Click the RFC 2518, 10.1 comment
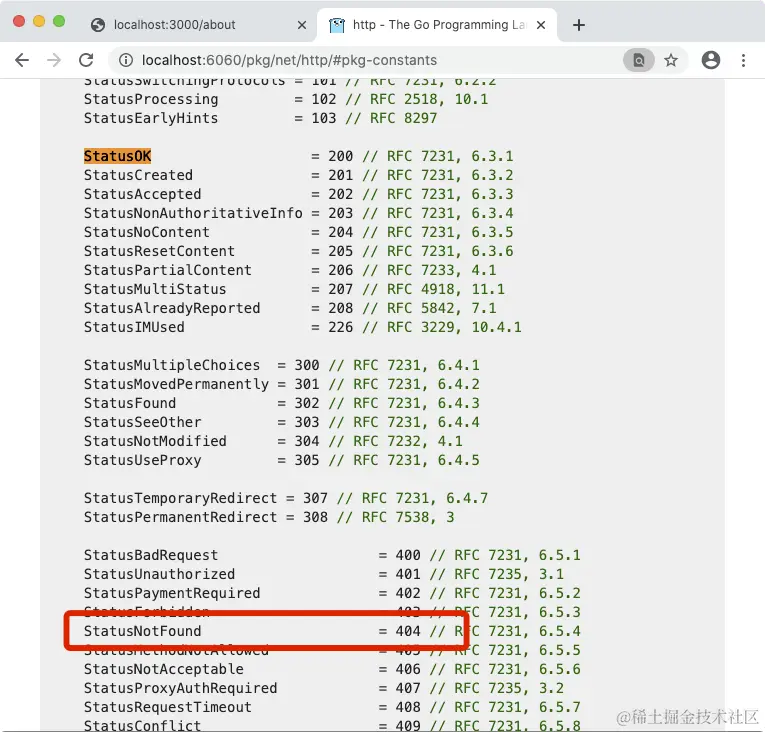765x732 pixels. point(417,100)
